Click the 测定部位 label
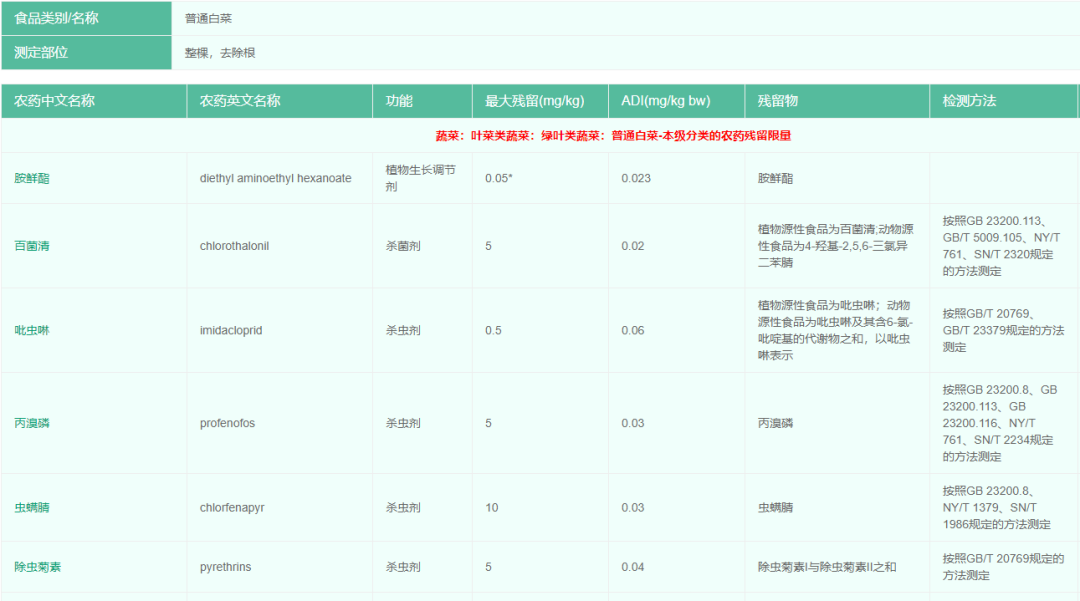Image resolution: width=1080 pixels, height=601 pixels. click(41, 53)
